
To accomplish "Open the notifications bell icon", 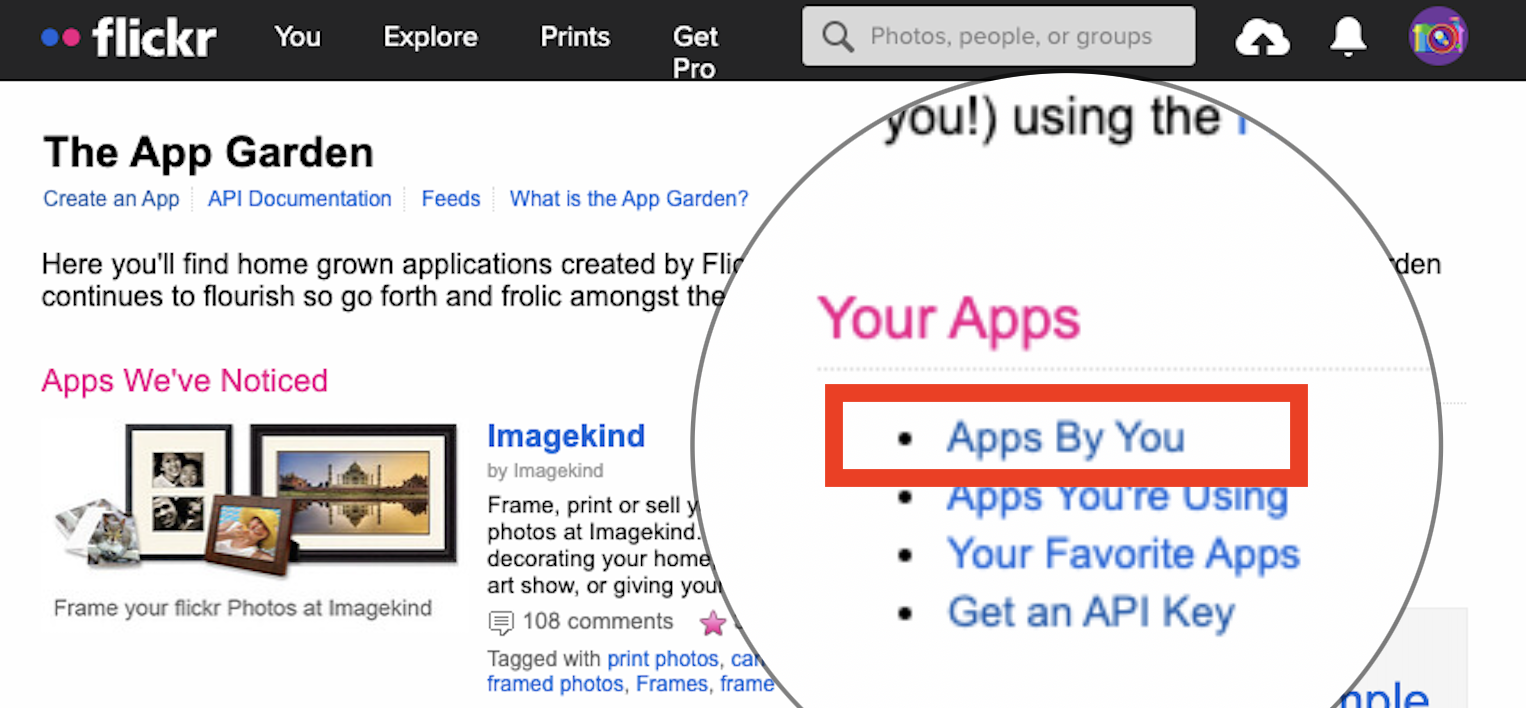I will pyautogui.click(x=1347, y=37).
